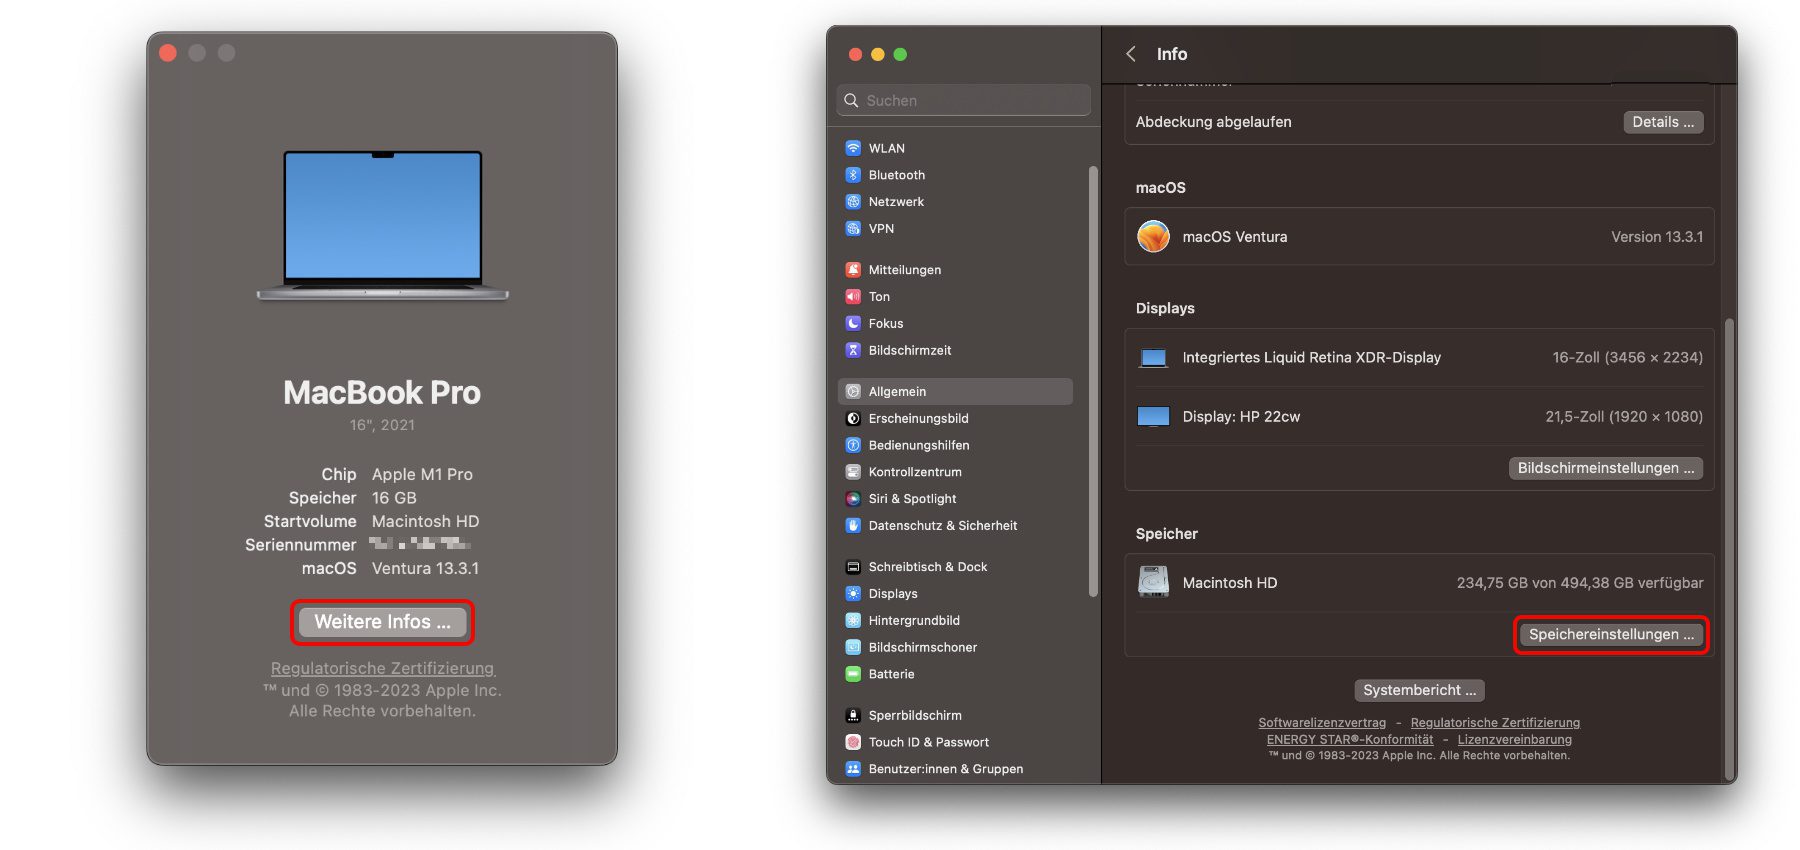Open the Softwarelizenzvertrag link
The height and width of the screenshot is (850, 1800).
coord(1321,723)
